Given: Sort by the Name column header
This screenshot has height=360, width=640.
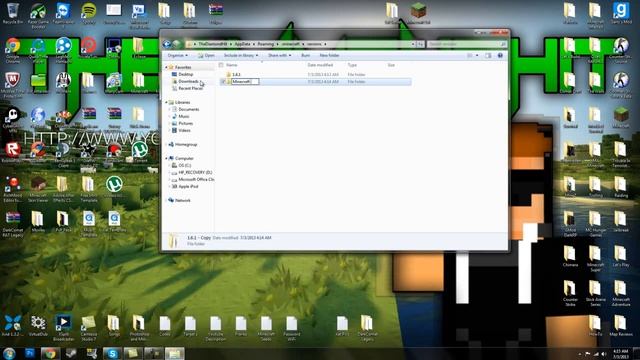Looking at the screenshot, I should tap(231, 65).
